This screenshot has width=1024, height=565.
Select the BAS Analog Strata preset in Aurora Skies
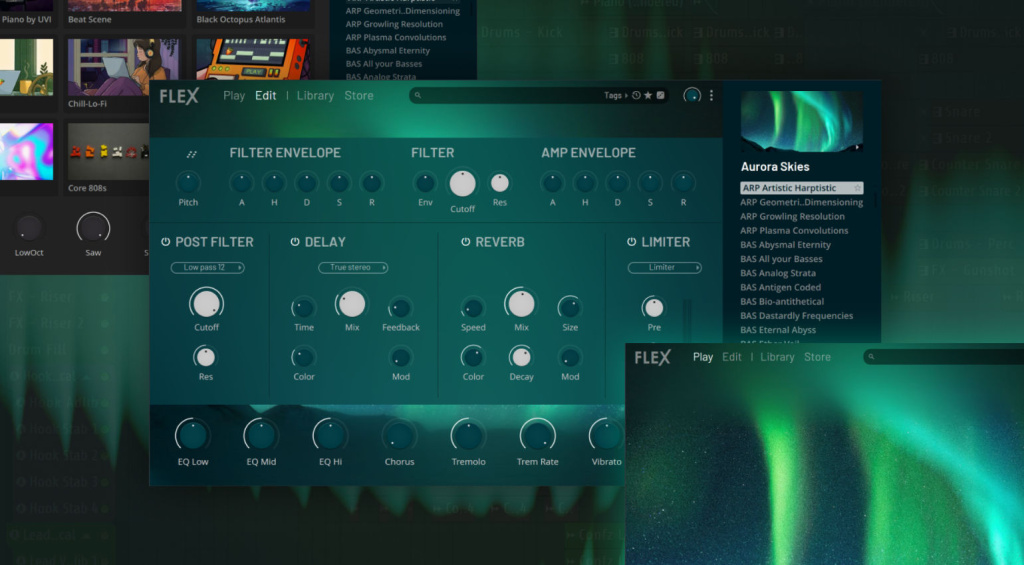[x=778, y=273]
